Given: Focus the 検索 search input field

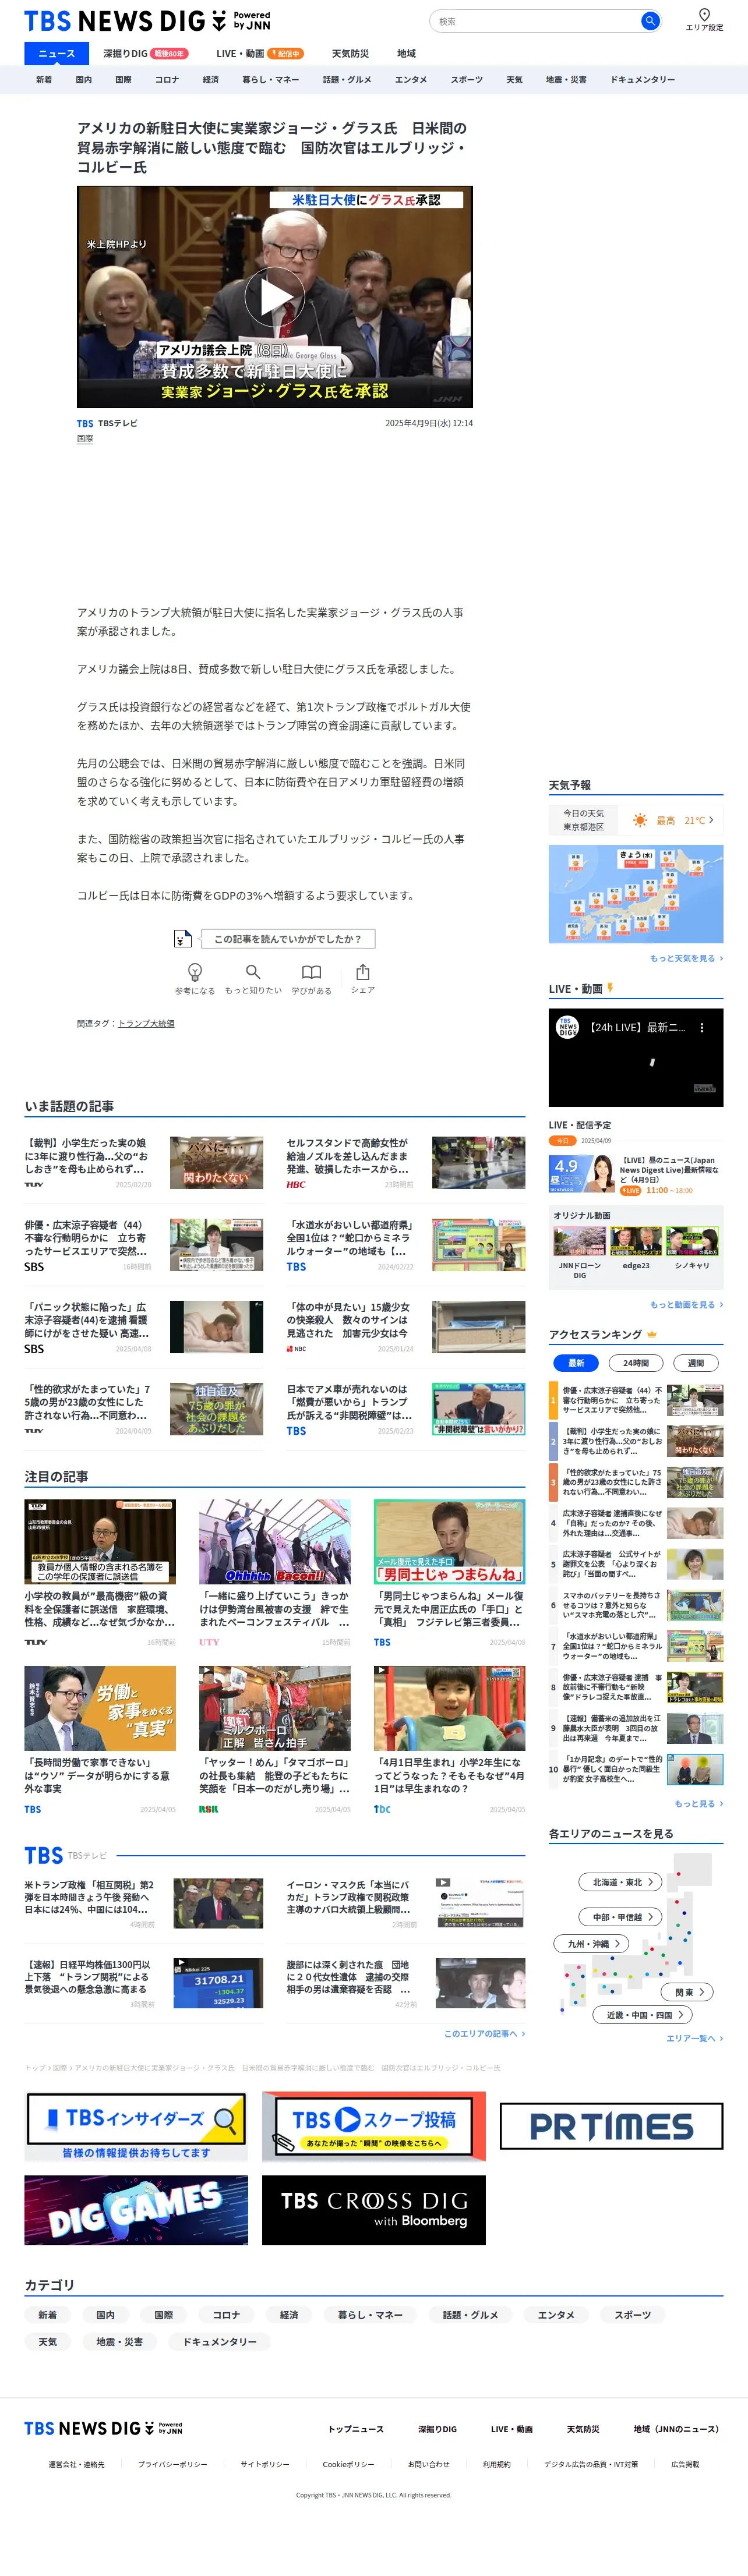Looking at the screenshot, I should coord(536,21).
